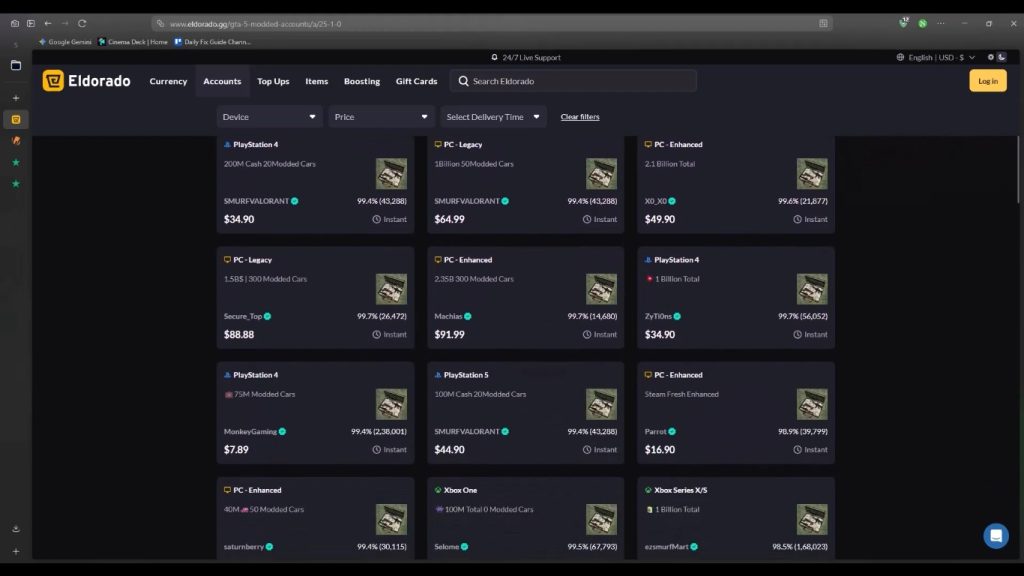Toggle the dark mode moon switch
Image resolution: width=1024 pixels, height=576 pixels.
1001,57
